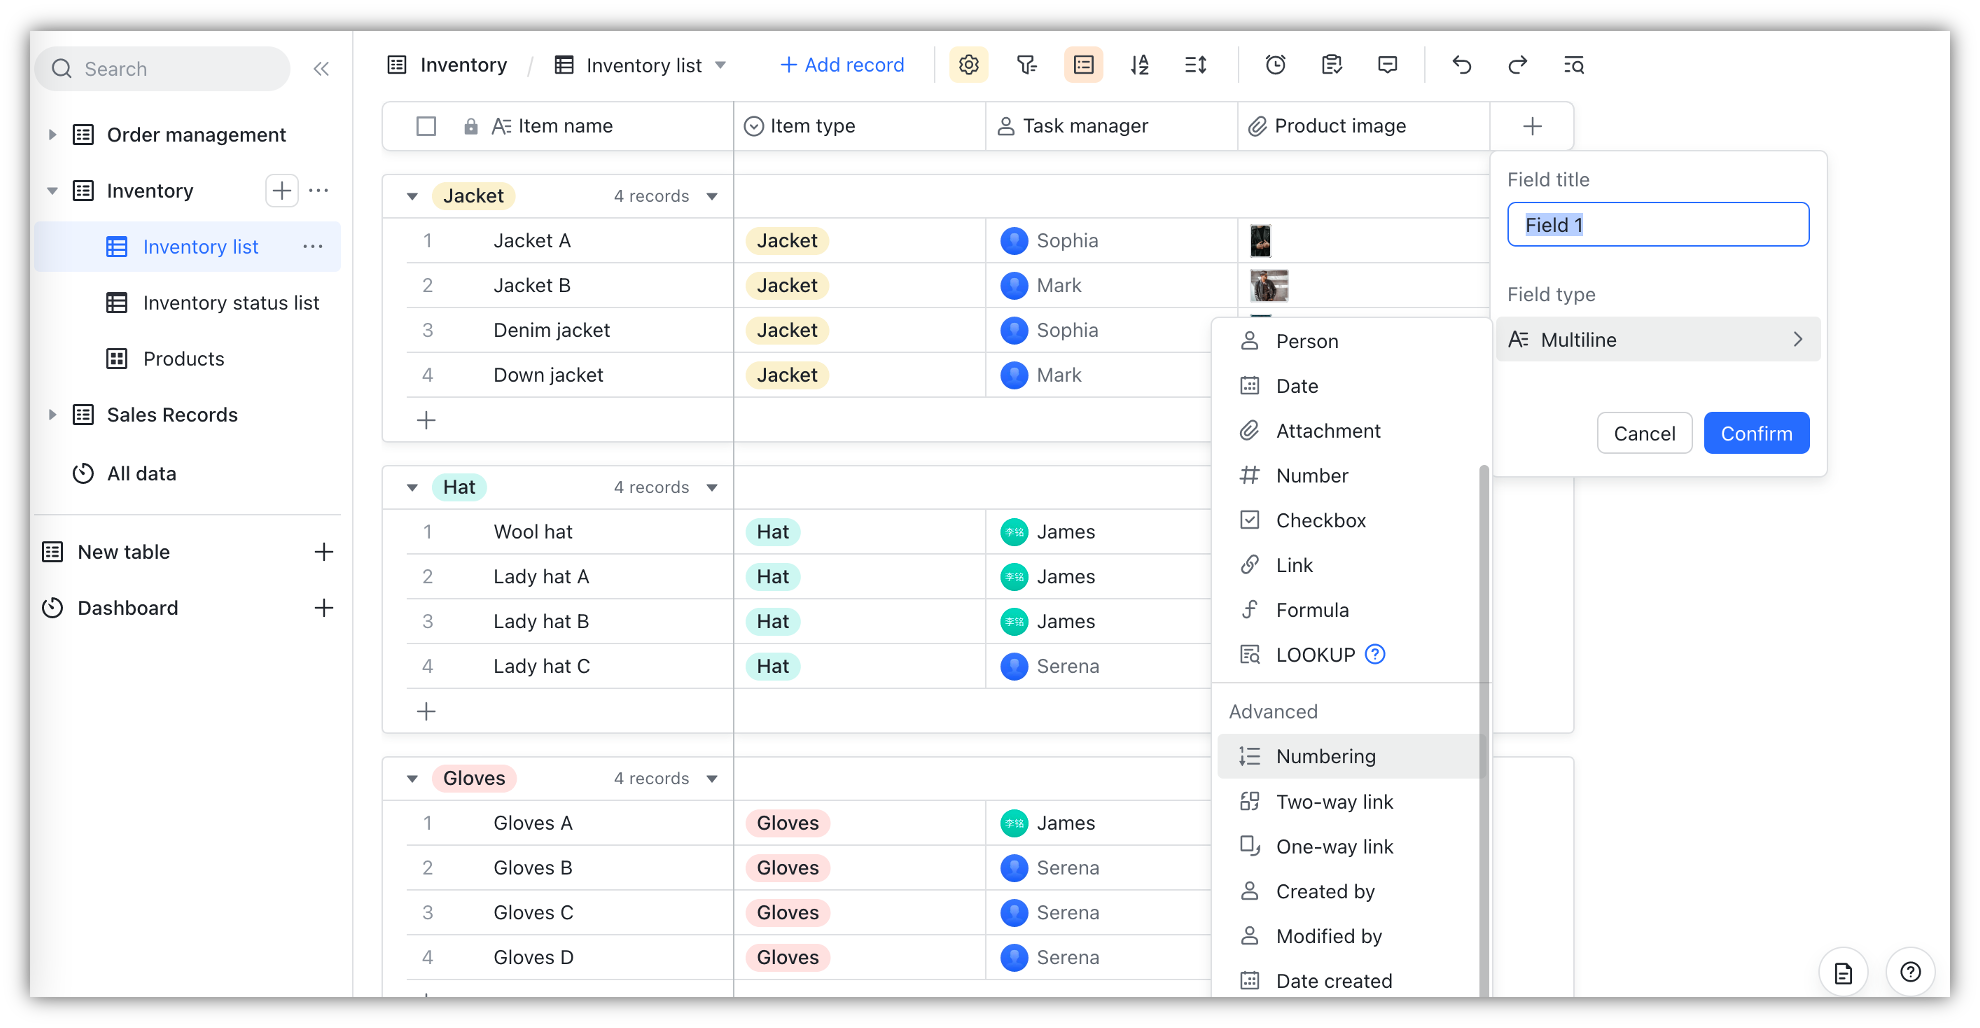Viewport: 1980px width, 1028px height.
Task: Expand the Order management tree item
Action: 52,135
